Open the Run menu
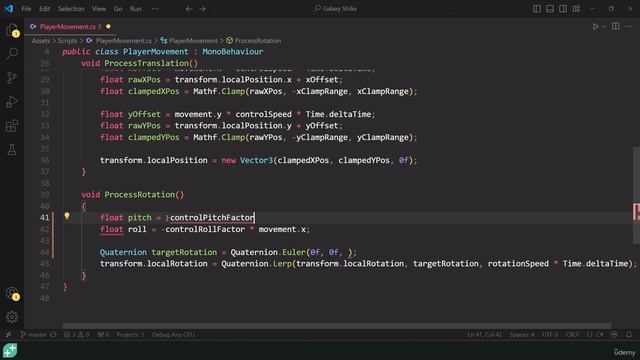 point(136,9)
